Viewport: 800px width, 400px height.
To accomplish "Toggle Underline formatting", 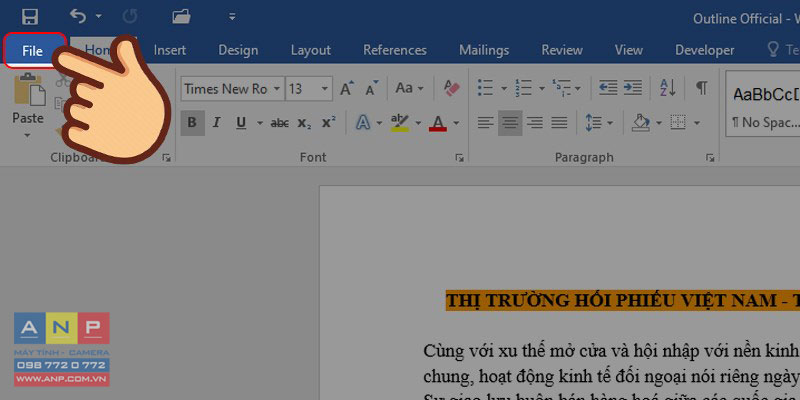I will pos(241,122).
